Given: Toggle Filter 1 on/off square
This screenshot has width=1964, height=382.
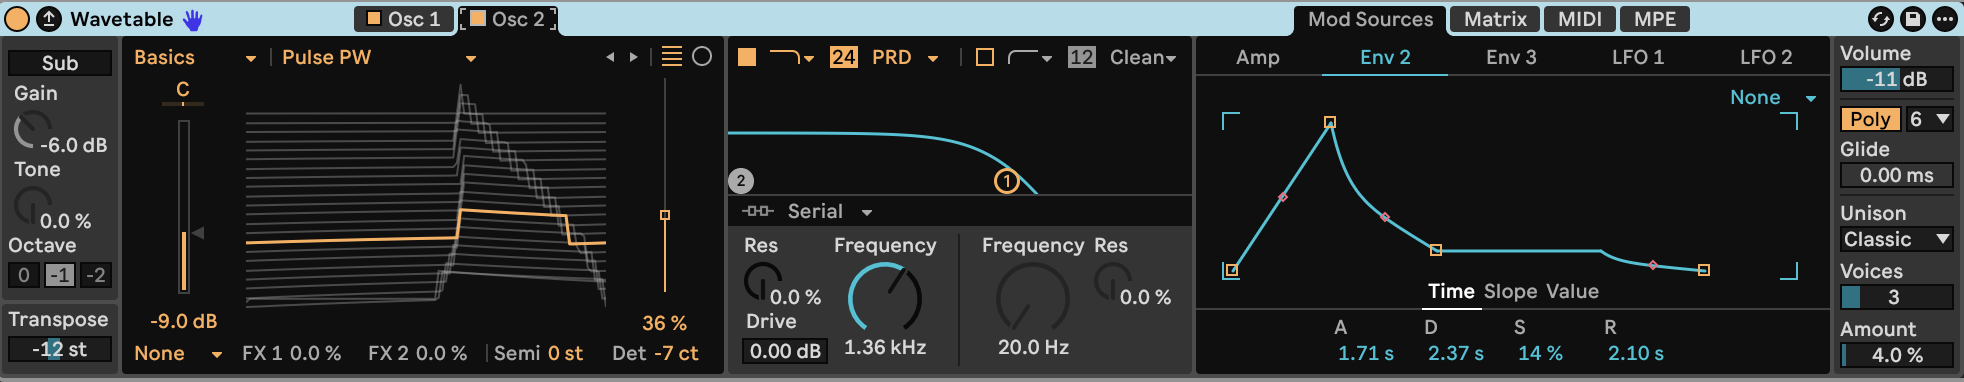Looking at the screenshot, I should [747, 57].
